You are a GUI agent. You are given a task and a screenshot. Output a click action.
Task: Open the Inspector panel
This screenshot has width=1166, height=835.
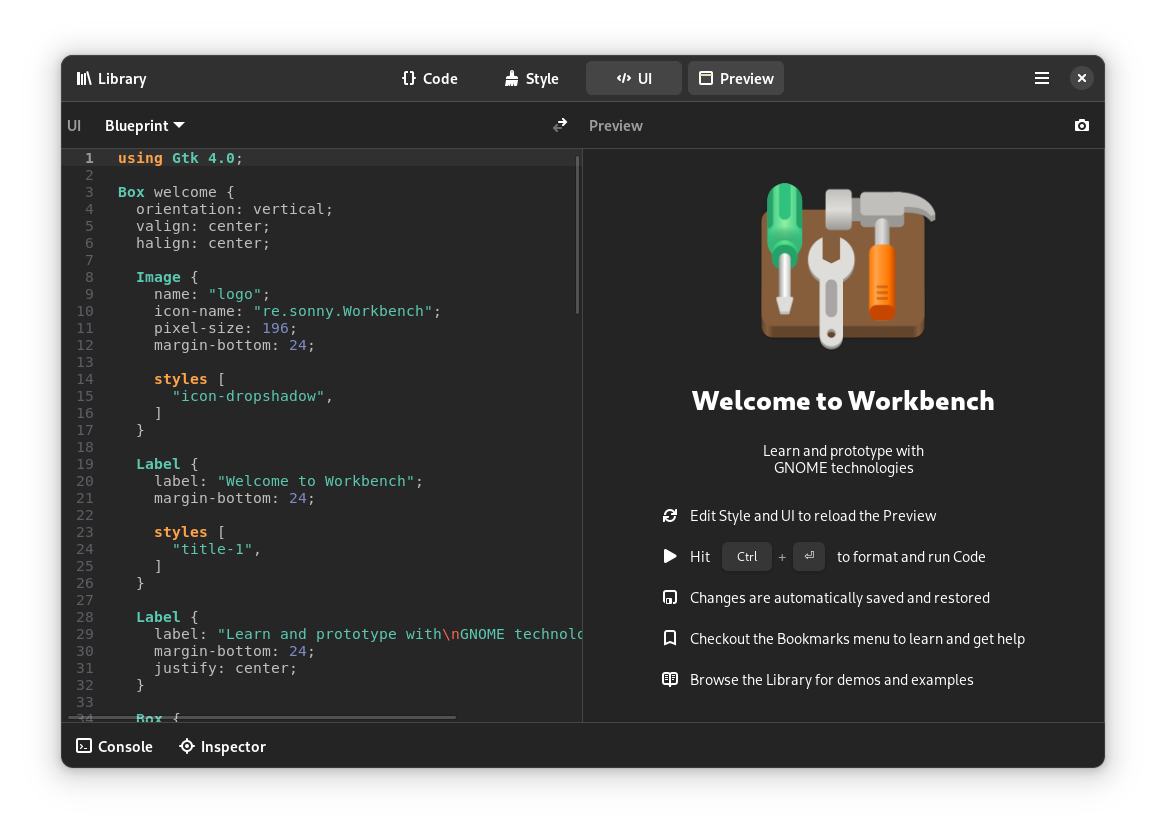pyautogui.click(x=221, y=746)
